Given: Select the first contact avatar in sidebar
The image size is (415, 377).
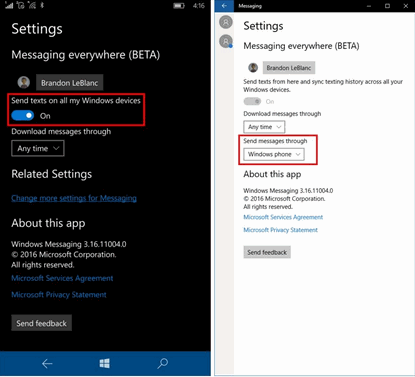Looking at the screenshot, I should [226, 22].
